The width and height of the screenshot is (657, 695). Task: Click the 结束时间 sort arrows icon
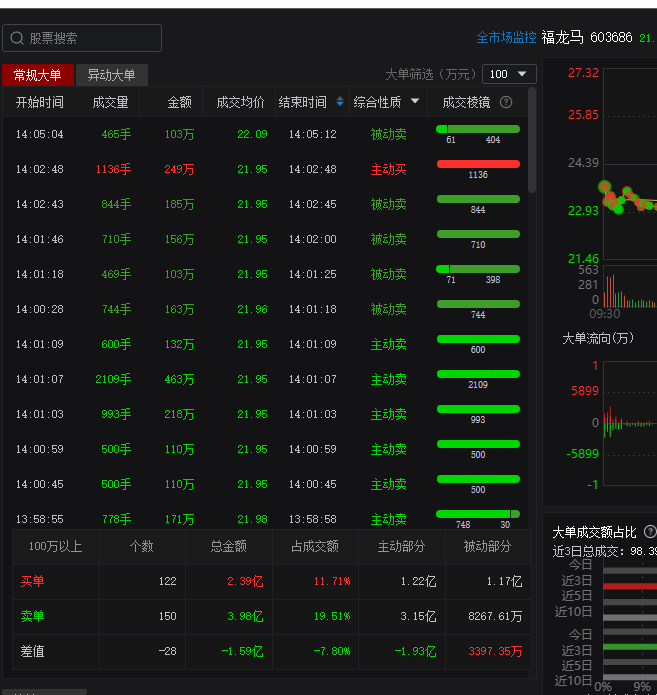tap(340, 102)
